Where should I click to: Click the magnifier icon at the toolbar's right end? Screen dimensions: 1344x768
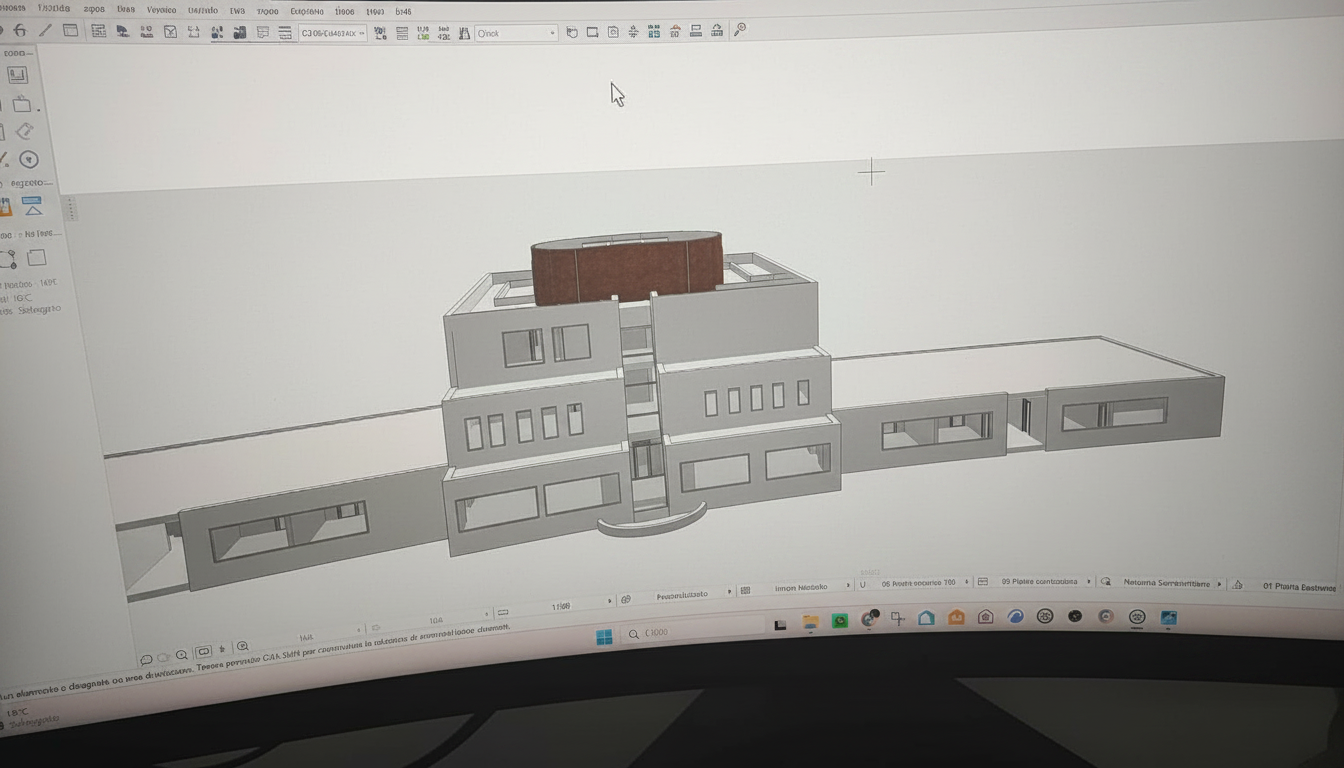pos(740,30)
